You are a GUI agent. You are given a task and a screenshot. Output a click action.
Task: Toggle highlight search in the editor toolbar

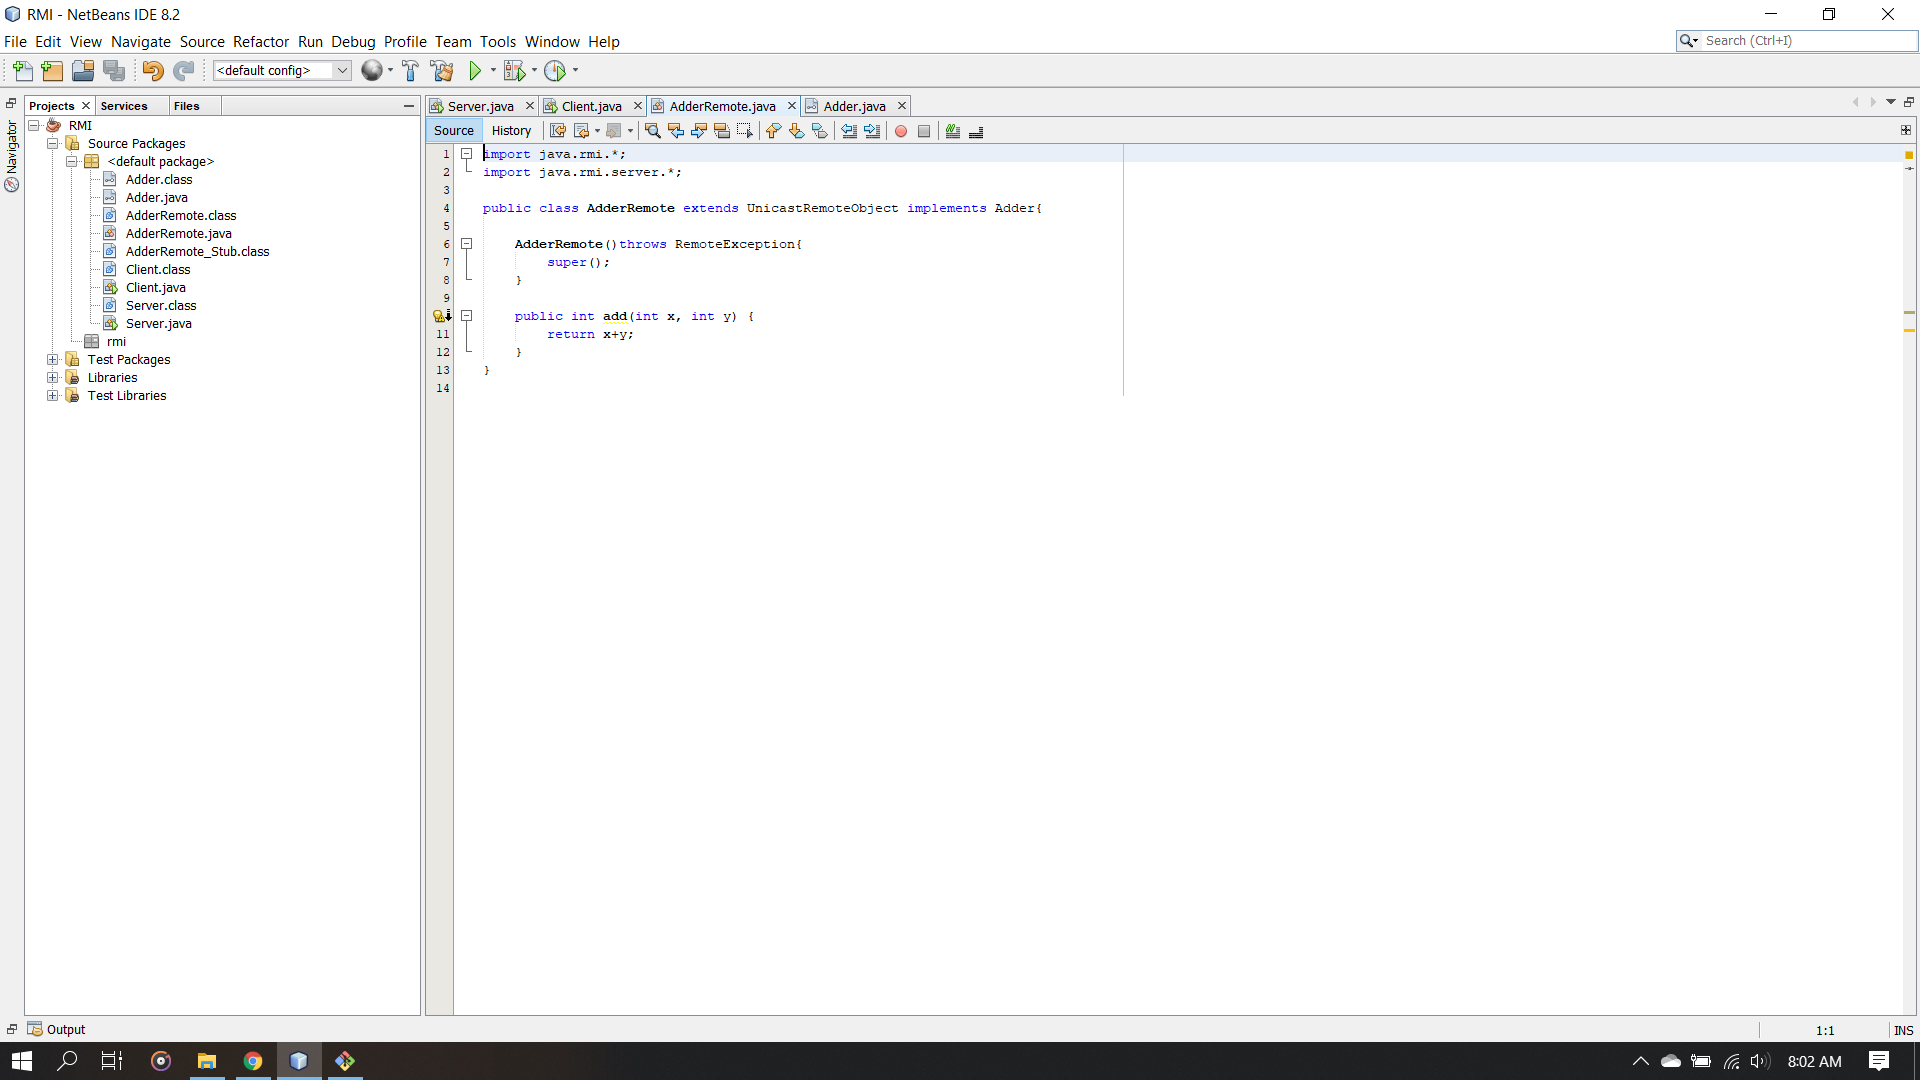click(x=722, y=131)
